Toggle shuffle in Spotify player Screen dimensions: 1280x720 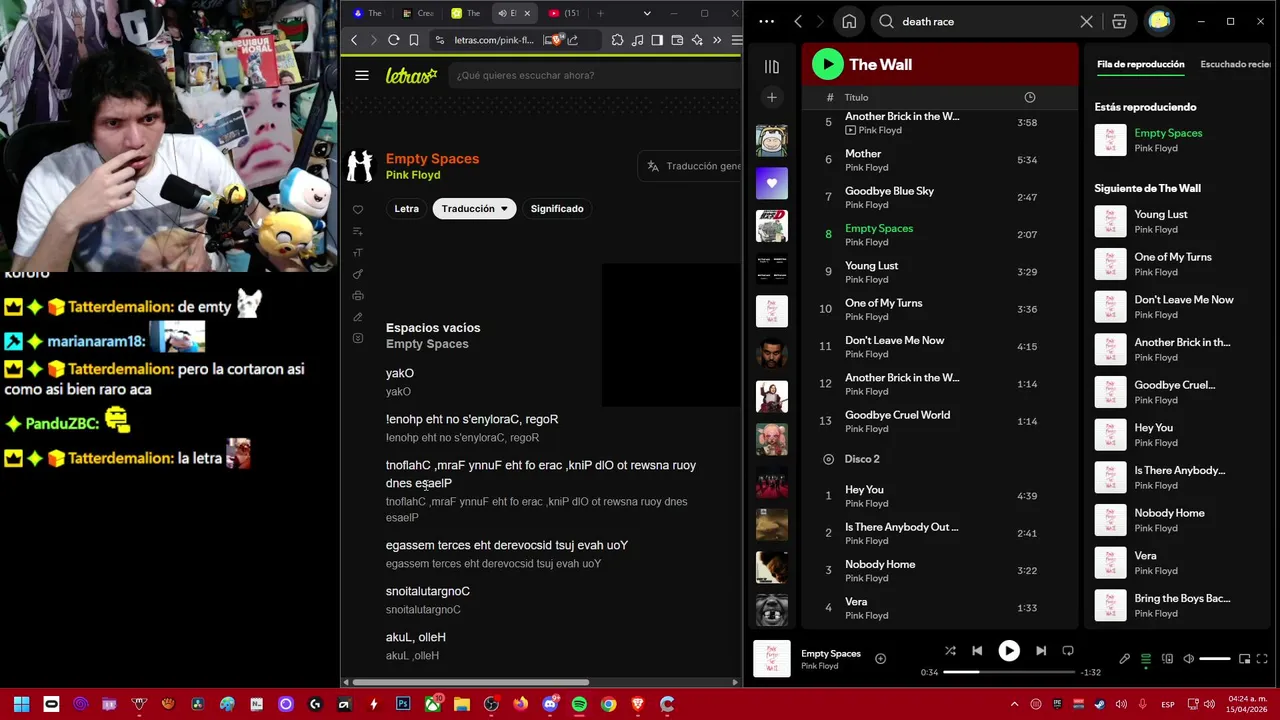tap(950, 650)
